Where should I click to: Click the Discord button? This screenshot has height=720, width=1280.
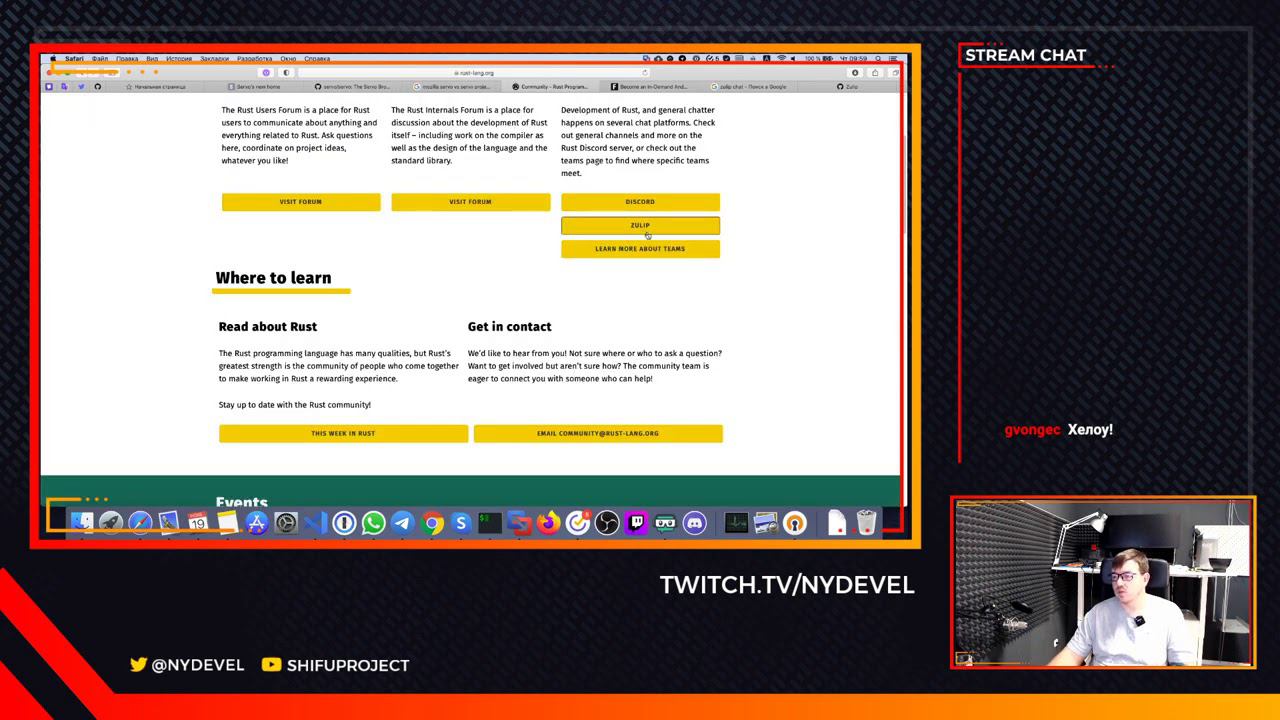tap(640, 202)
